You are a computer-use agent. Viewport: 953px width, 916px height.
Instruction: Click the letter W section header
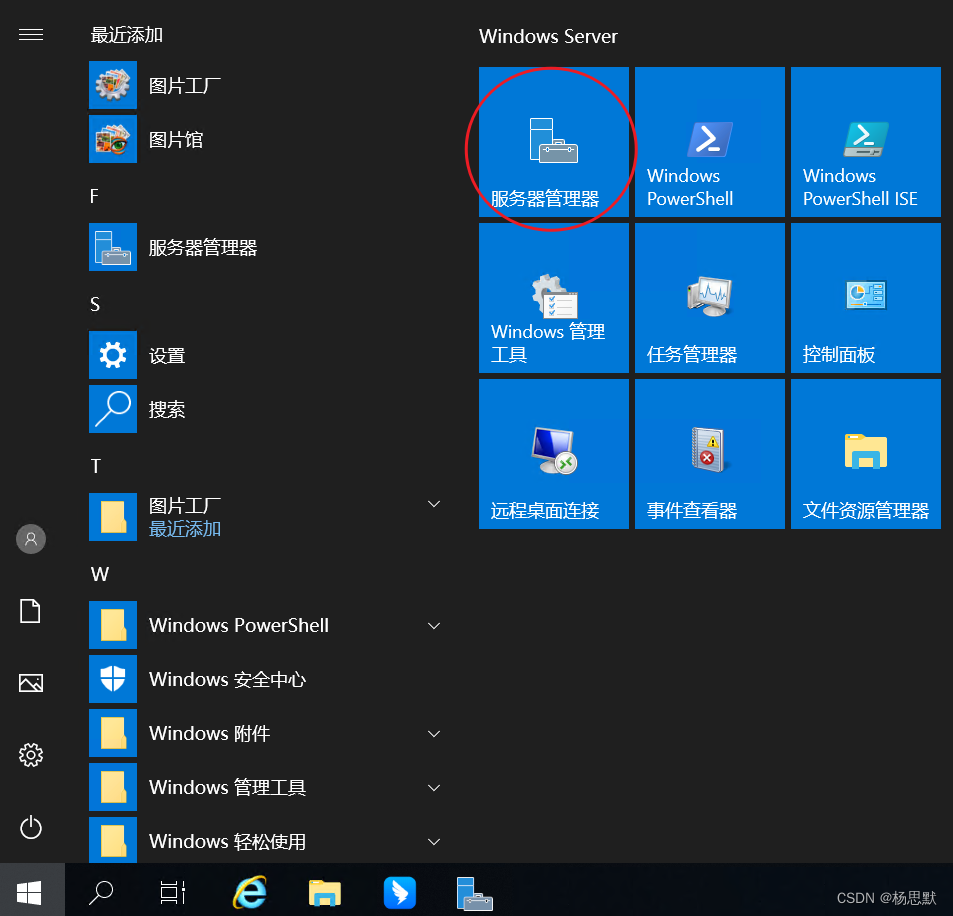[100, 574]
